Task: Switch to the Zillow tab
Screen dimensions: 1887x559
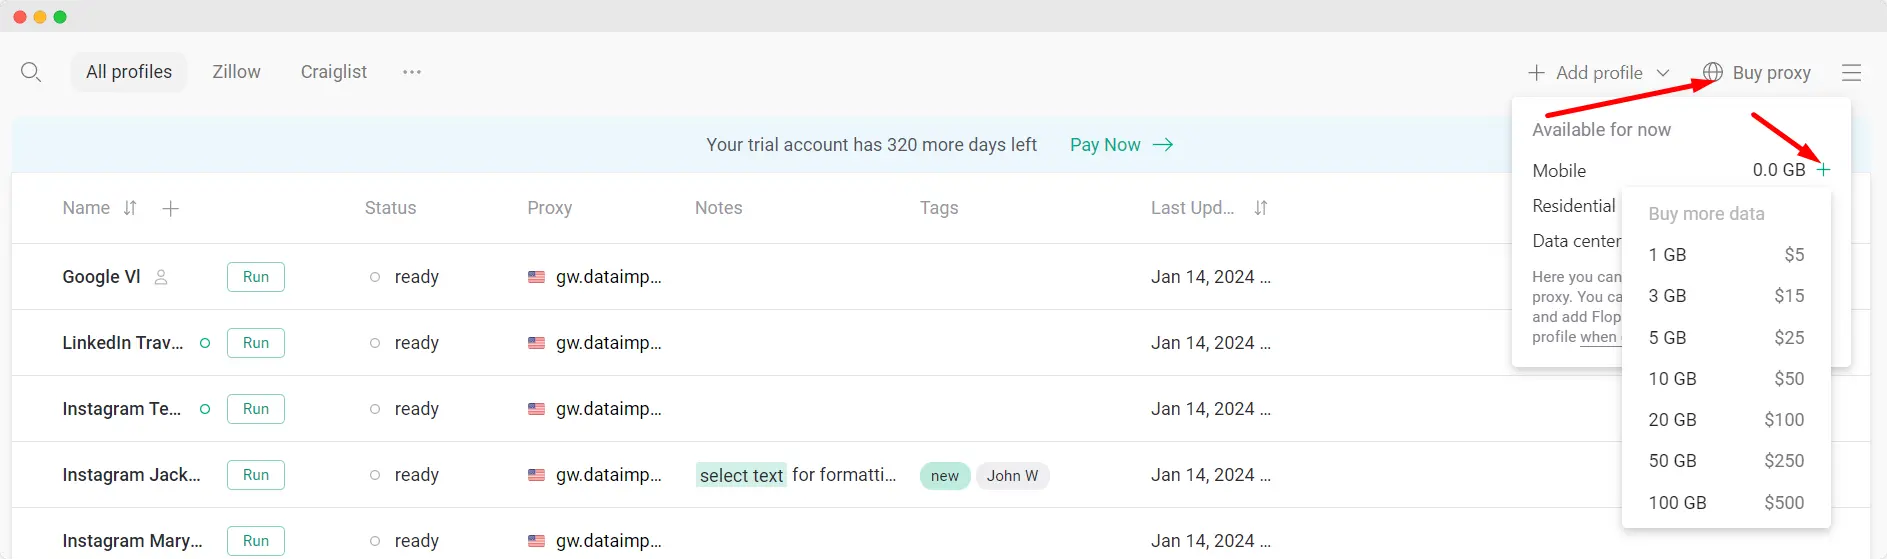Action: click(x=236, y=72)
